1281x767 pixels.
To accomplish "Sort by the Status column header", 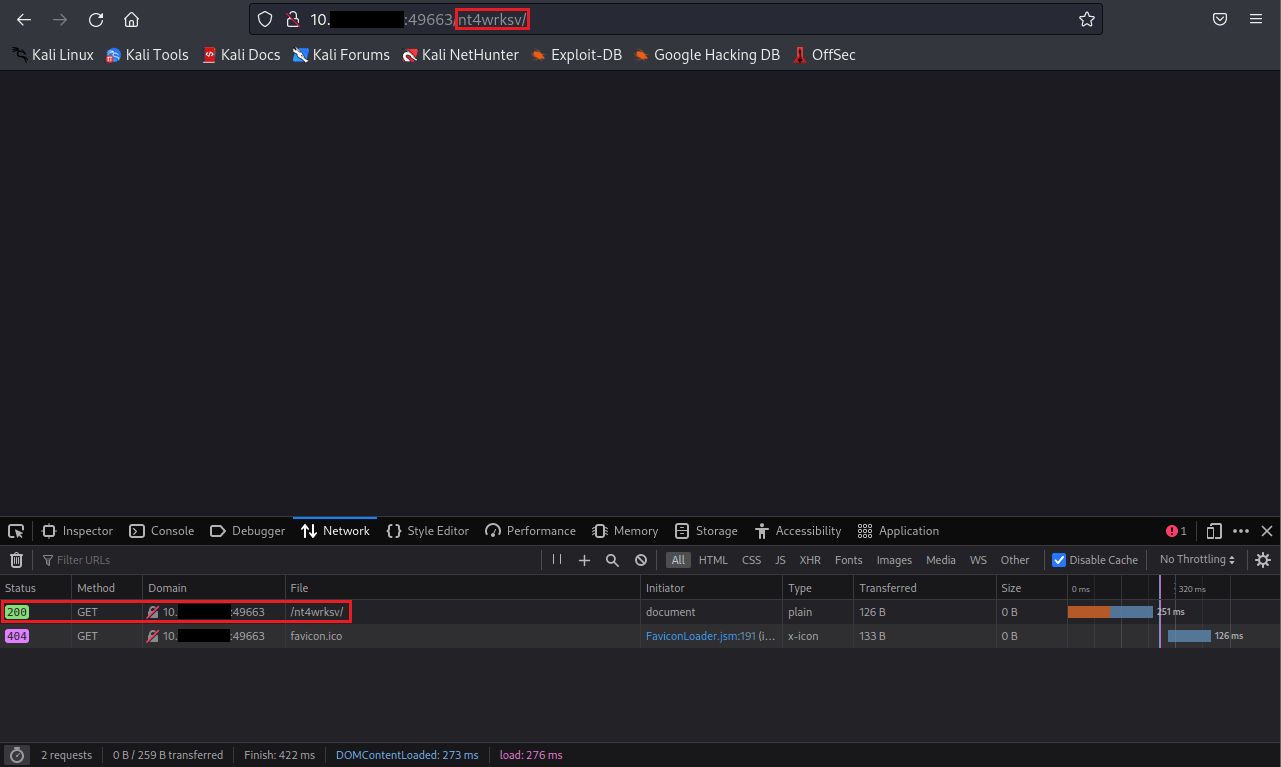I will click(x=36, y=588).
